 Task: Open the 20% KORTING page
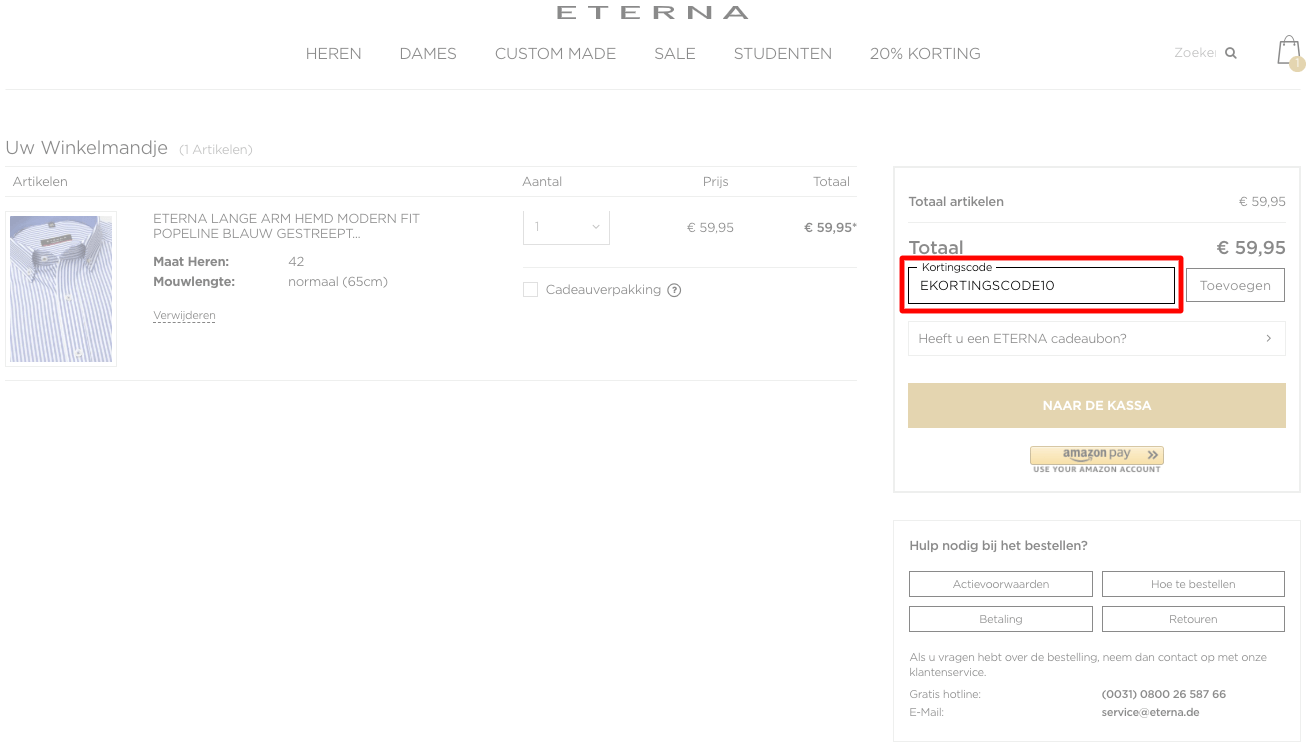click(925, 54)
